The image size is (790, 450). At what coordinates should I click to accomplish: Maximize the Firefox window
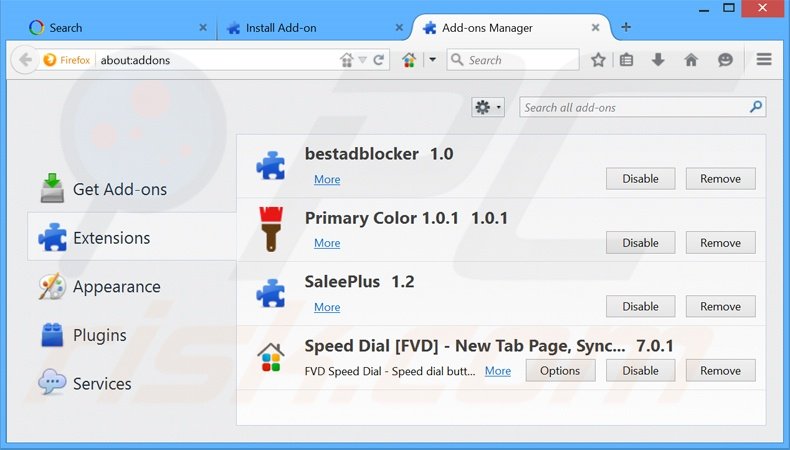729,8
